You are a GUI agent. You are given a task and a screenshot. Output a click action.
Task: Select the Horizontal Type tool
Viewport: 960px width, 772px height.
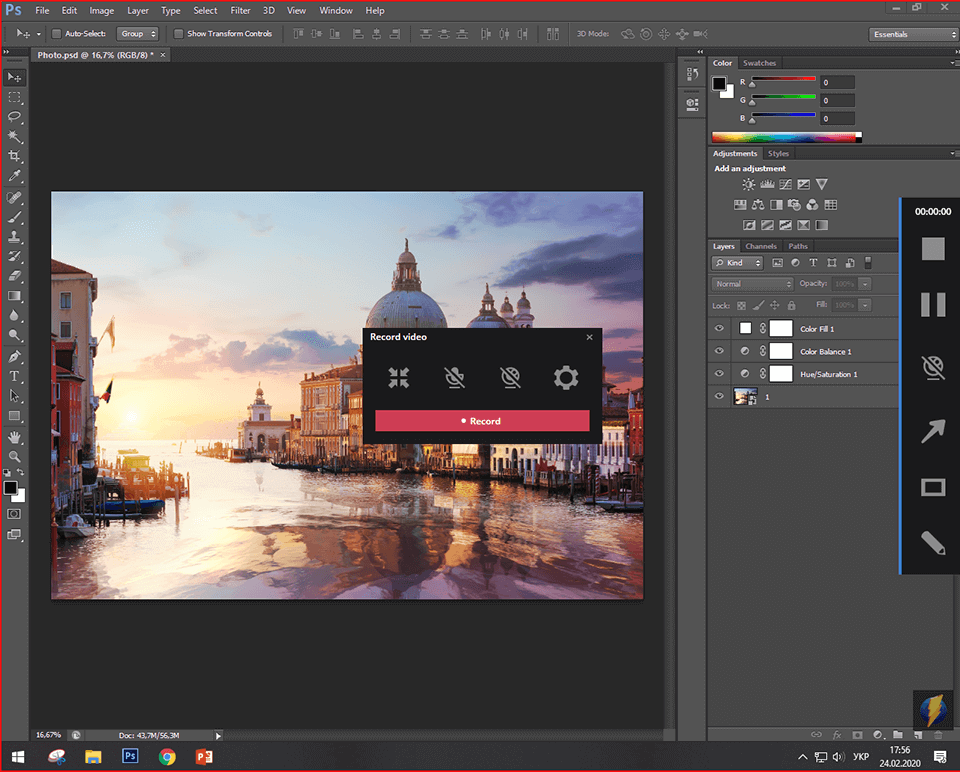[x=15, y=376]
